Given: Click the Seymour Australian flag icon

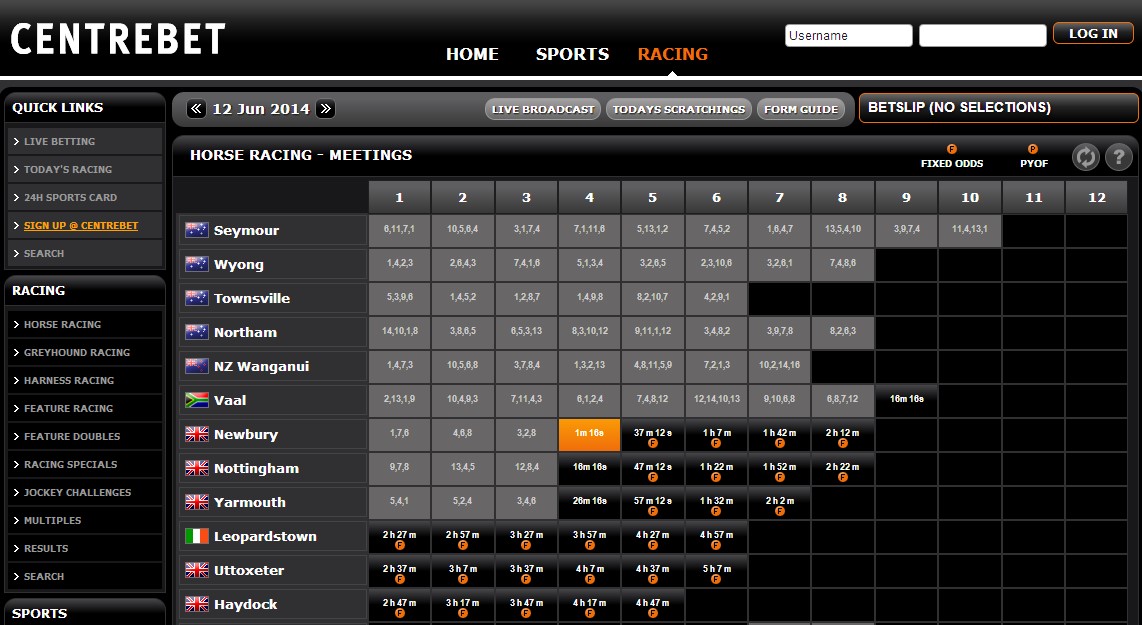Looking at the screenshot, I should tap(197, 230).
